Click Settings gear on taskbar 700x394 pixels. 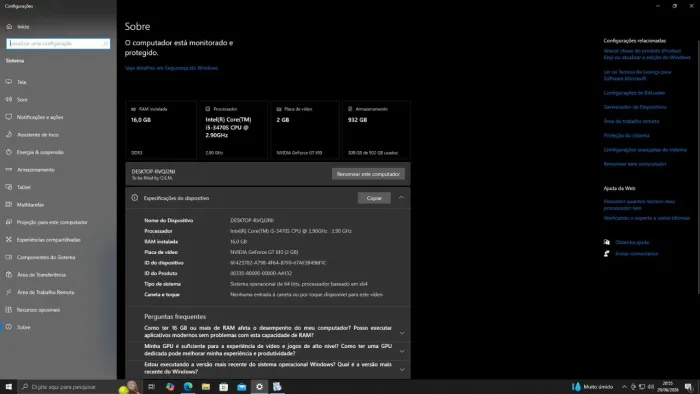259,387
